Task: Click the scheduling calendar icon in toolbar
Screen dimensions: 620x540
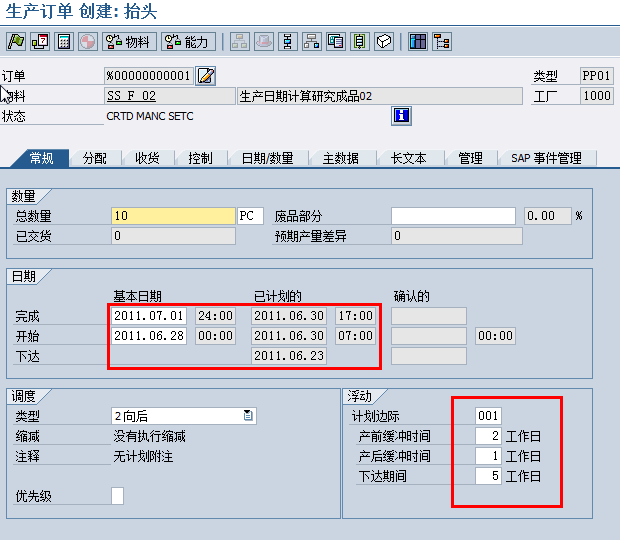Action: 40,42
